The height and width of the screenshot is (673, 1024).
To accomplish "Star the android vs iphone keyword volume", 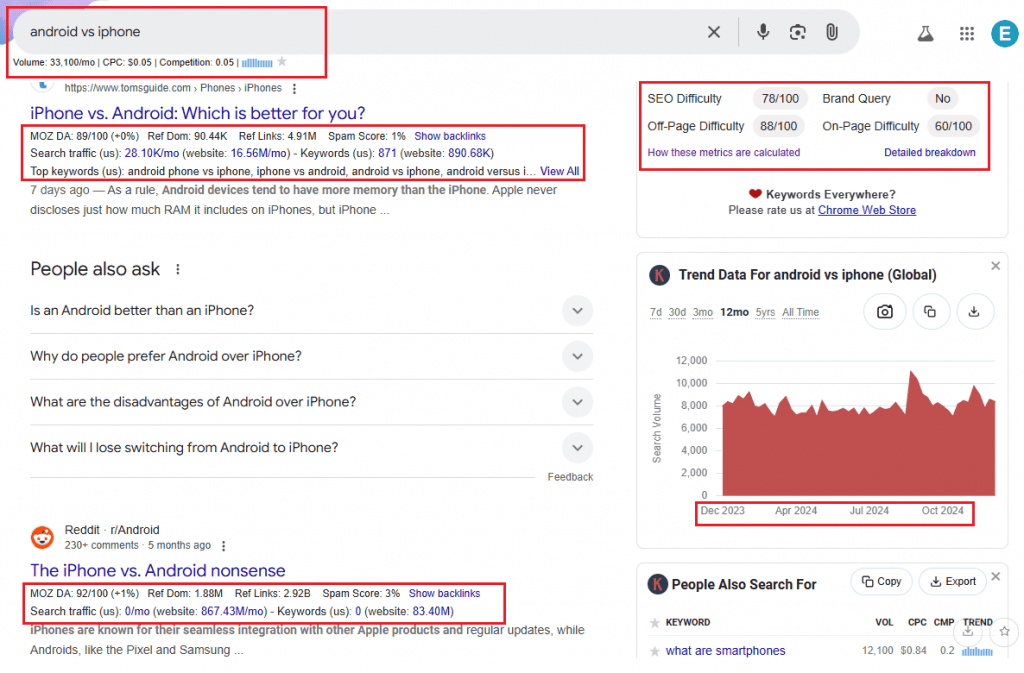I will tap(282, 61).
